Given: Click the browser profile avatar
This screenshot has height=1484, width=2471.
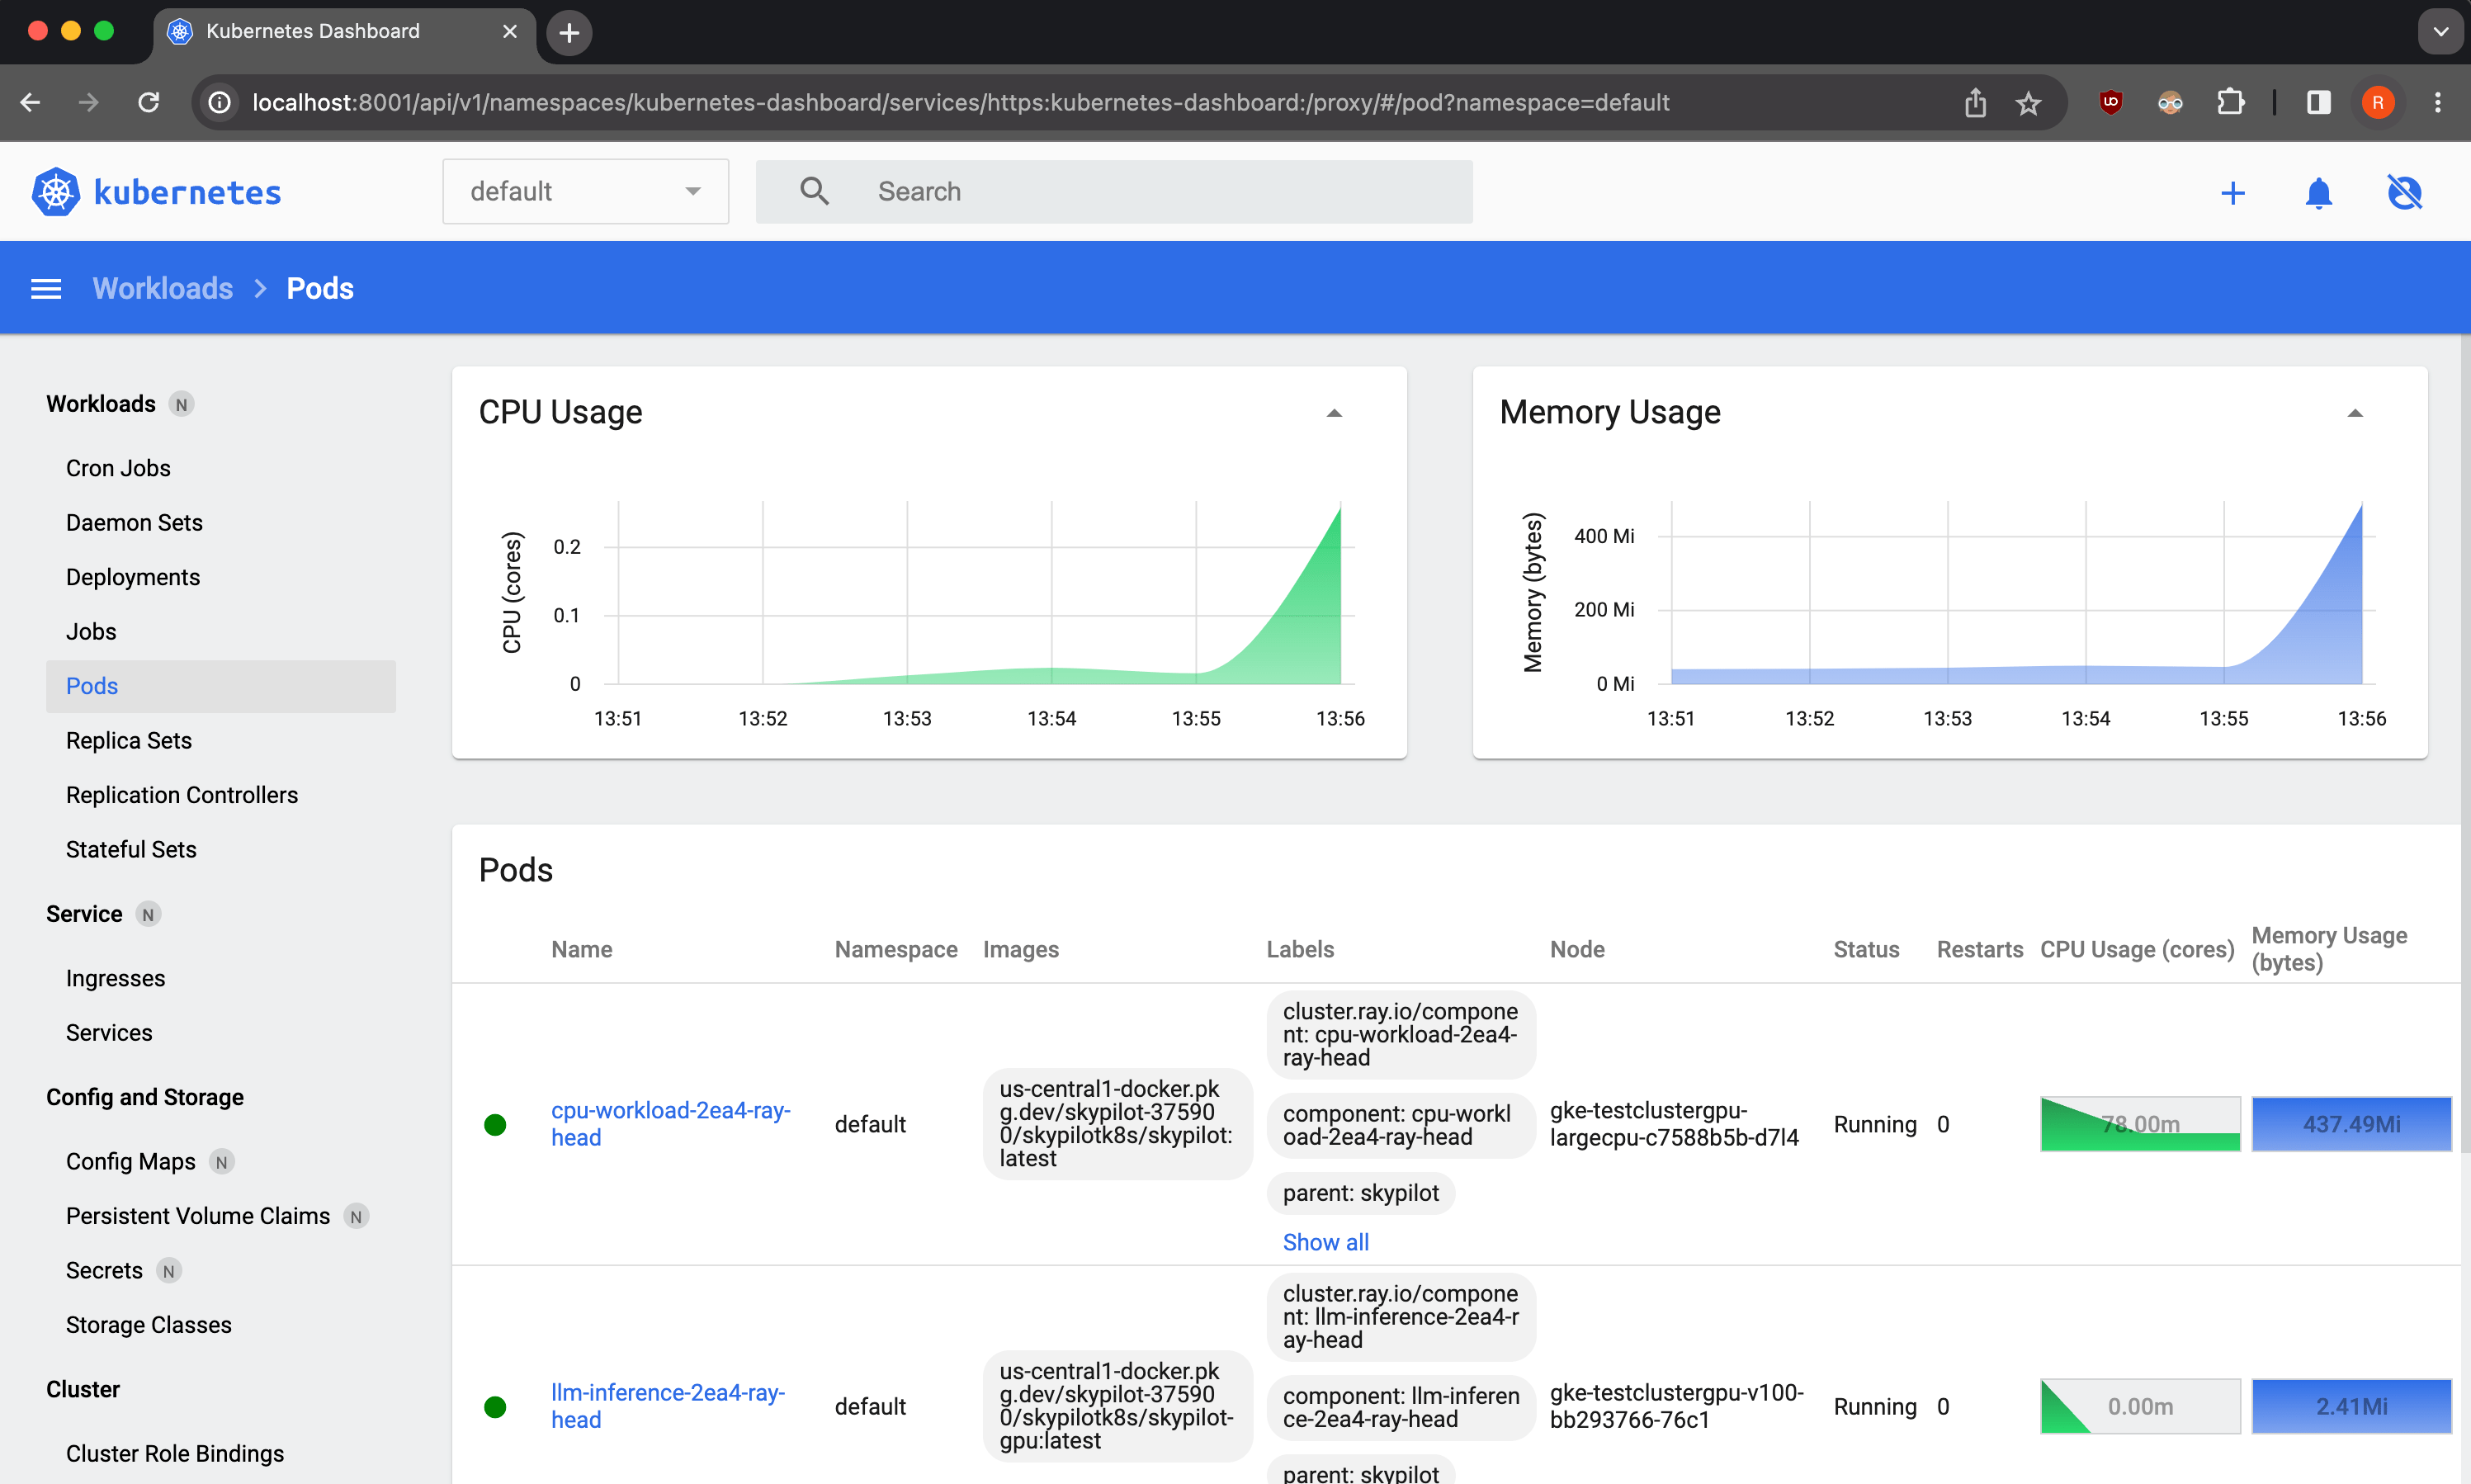Looking at the screenshot, I should [x=2378, y=102].
